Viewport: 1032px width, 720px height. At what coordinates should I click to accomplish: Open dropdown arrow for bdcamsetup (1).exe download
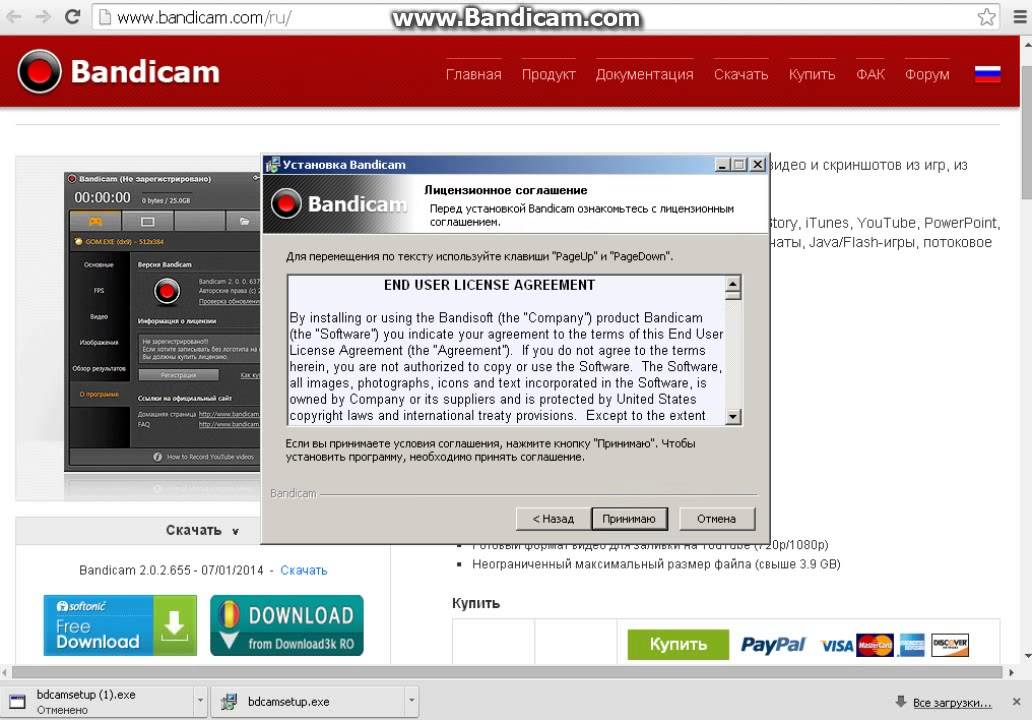200,702
